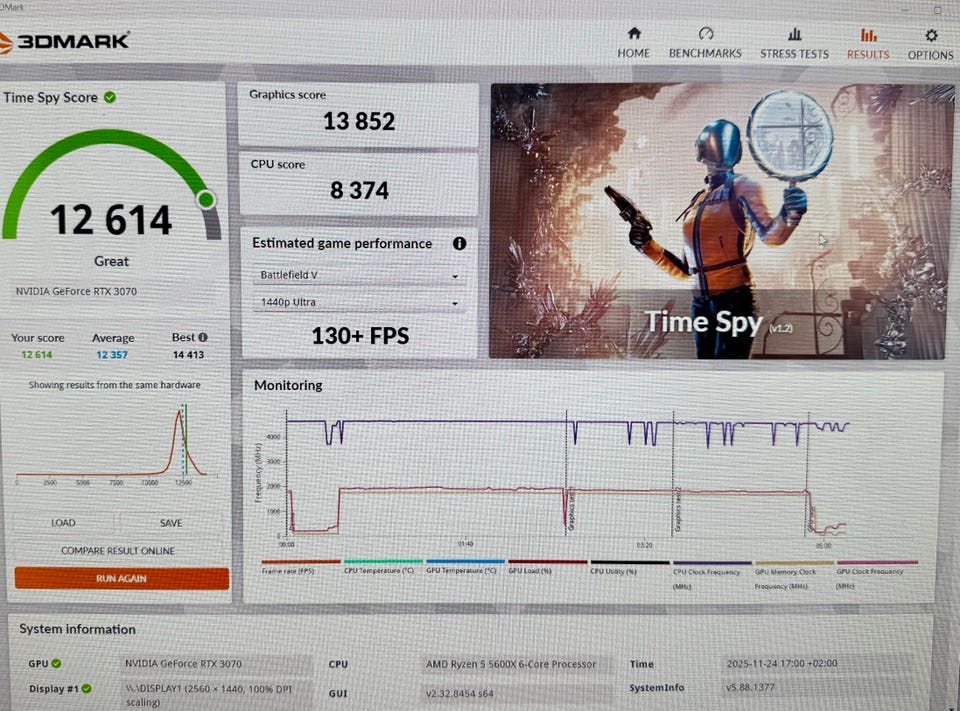Click COMPARE RESULT ONLINE button
Image resolution: width=960 pixels, height=711 pixels.
tap(118, 551)
